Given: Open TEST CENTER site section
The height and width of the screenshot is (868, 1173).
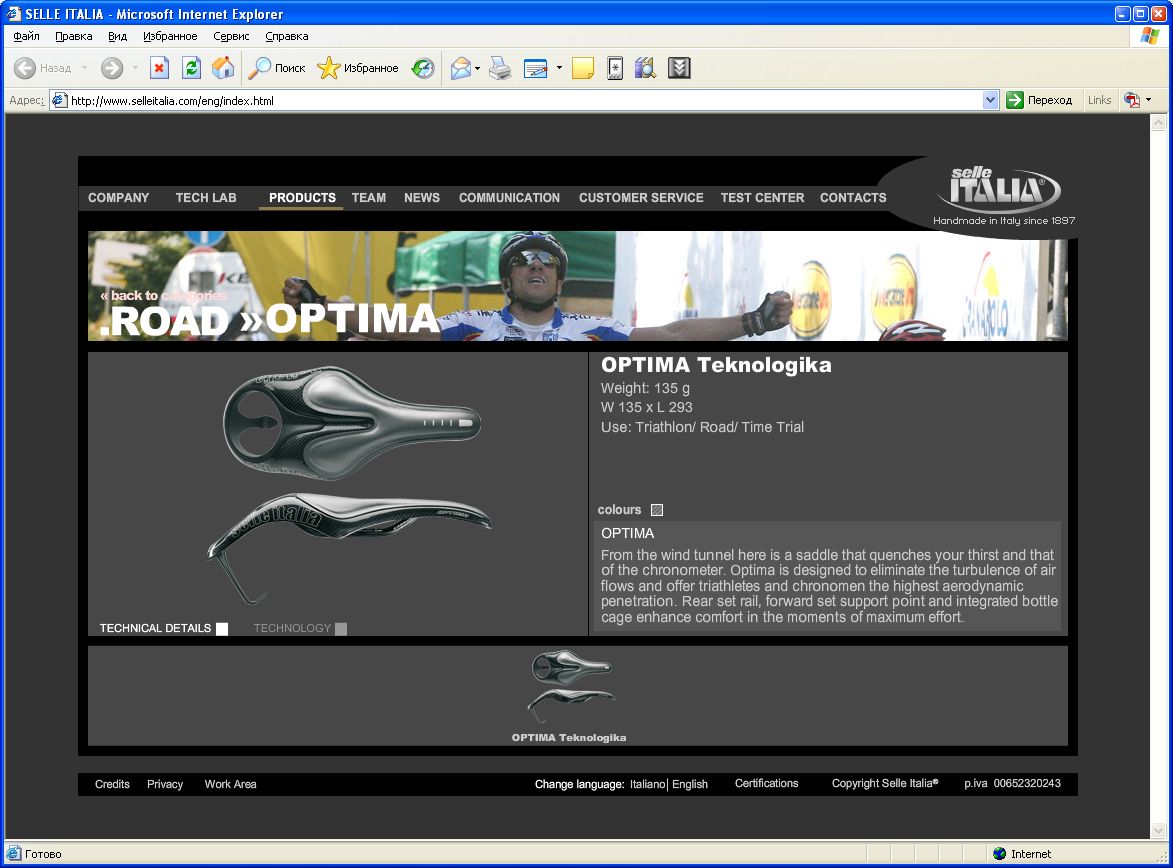Looking at the screenshot, I should click(x=762, y=198).
